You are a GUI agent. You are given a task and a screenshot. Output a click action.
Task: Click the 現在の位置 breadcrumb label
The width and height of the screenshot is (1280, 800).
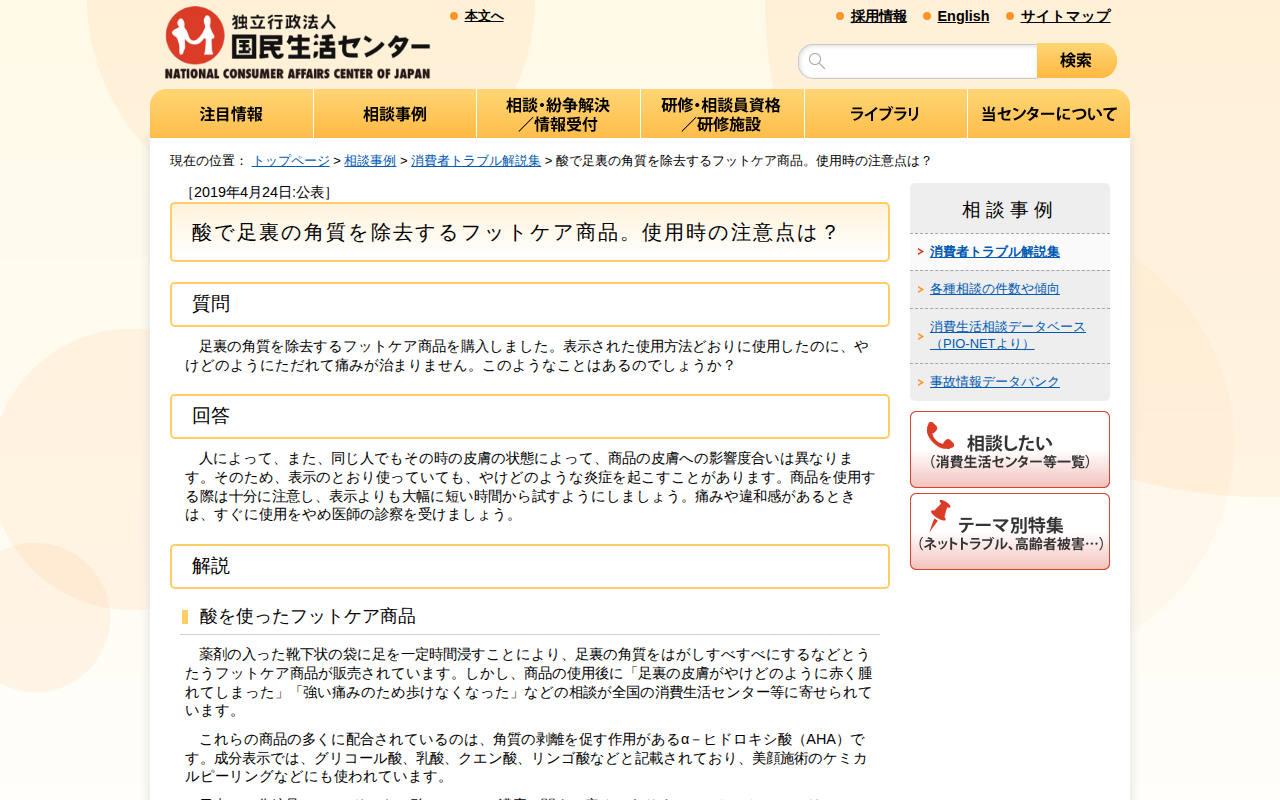pos(208,161)
